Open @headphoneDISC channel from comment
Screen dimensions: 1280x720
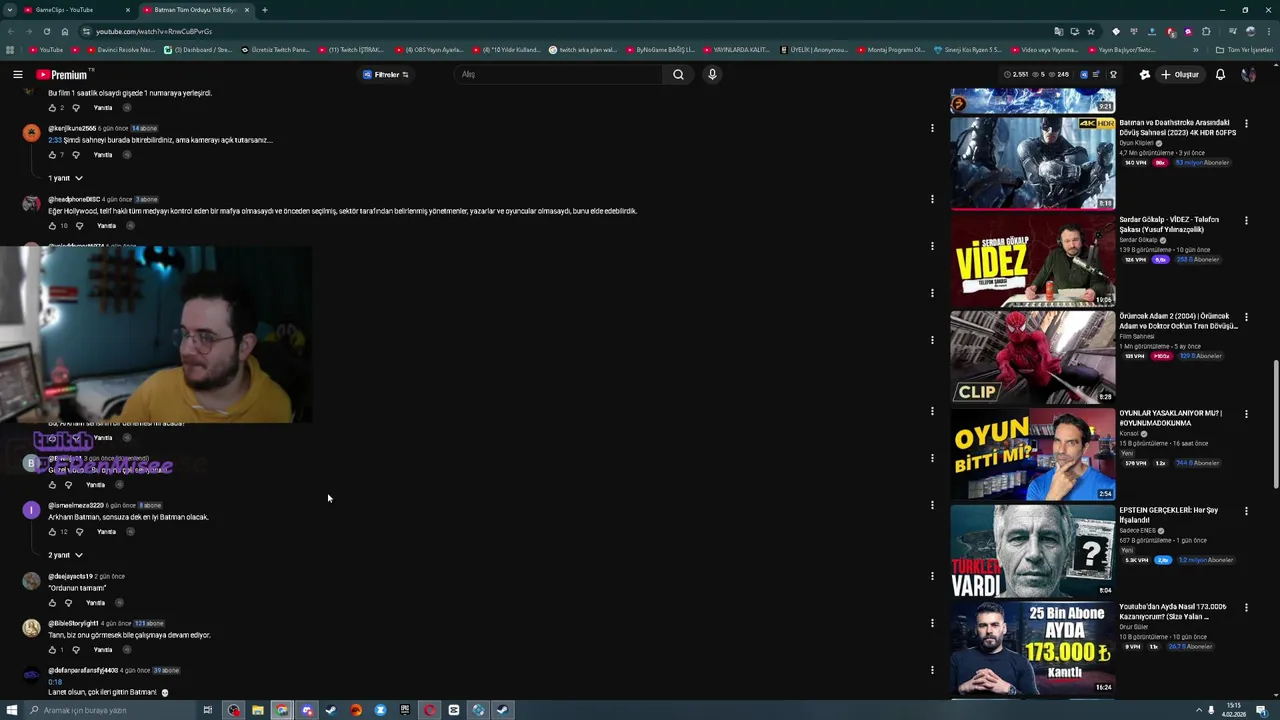click(74, 199)
